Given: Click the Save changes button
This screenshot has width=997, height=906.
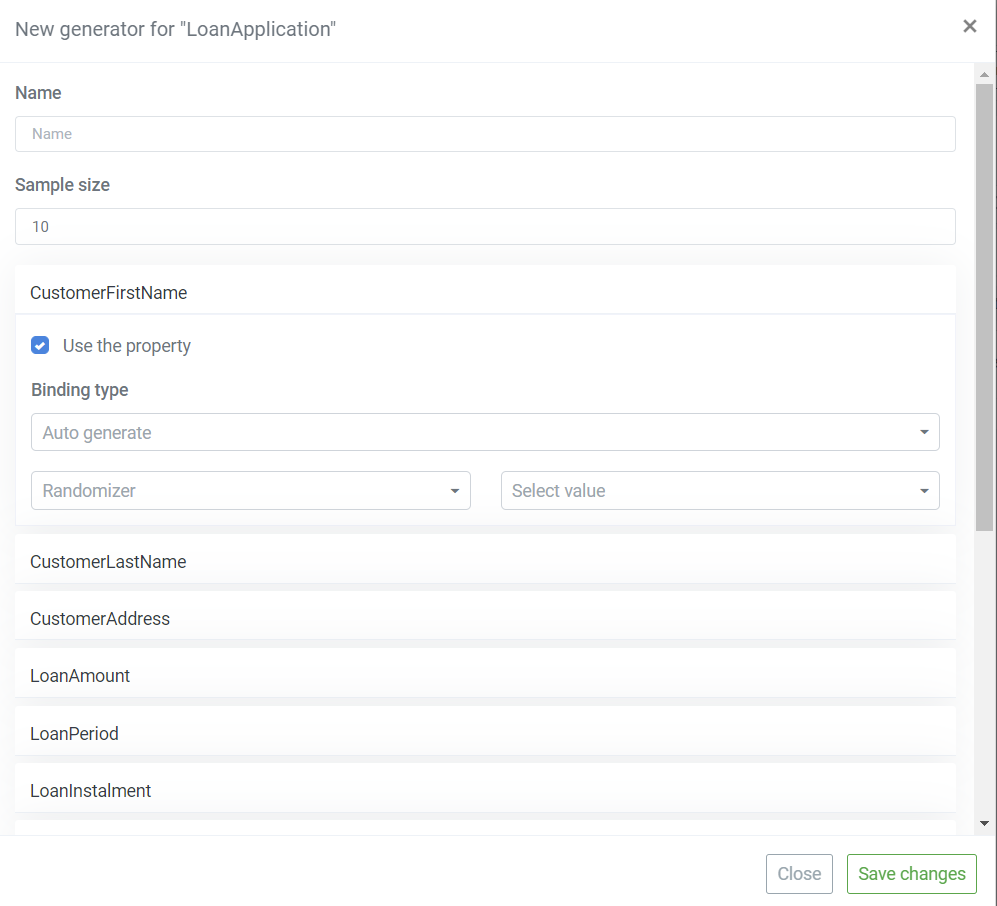Looking at the screenshot, I should pos(911,874).
